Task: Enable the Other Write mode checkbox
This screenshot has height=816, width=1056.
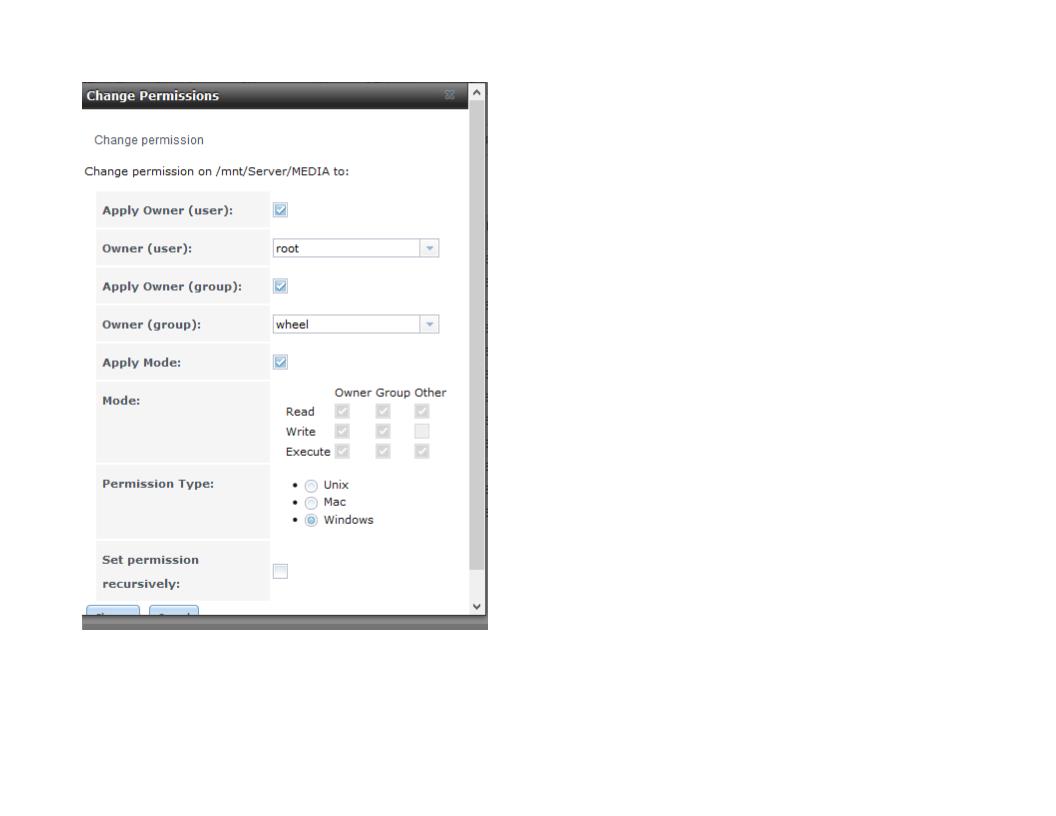Action: pos(422,431)
